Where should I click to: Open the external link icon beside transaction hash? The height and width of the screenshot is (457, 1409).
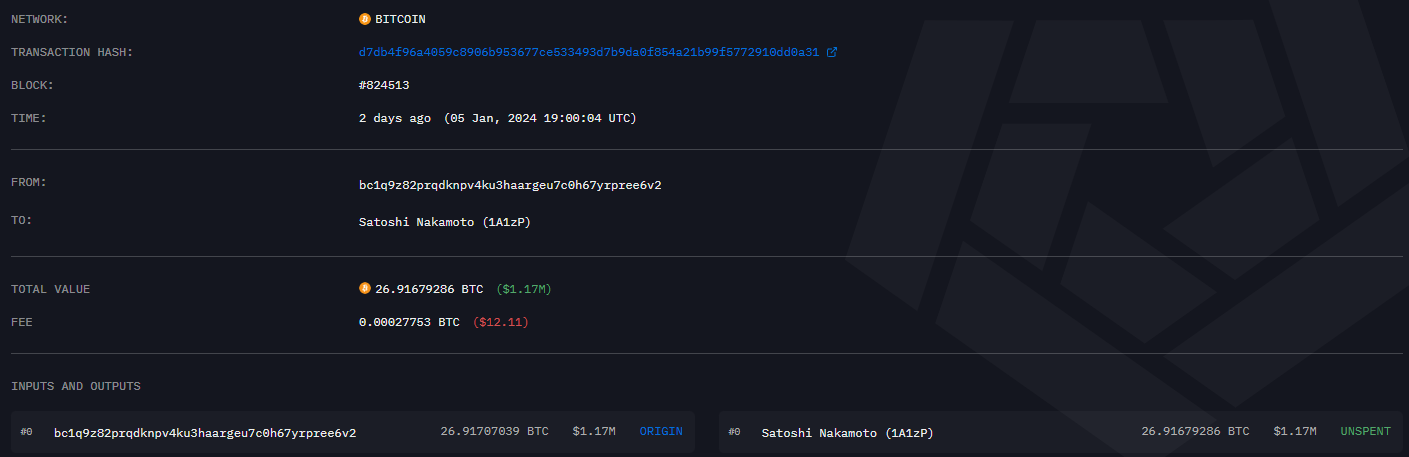click(x=832, y=52)
